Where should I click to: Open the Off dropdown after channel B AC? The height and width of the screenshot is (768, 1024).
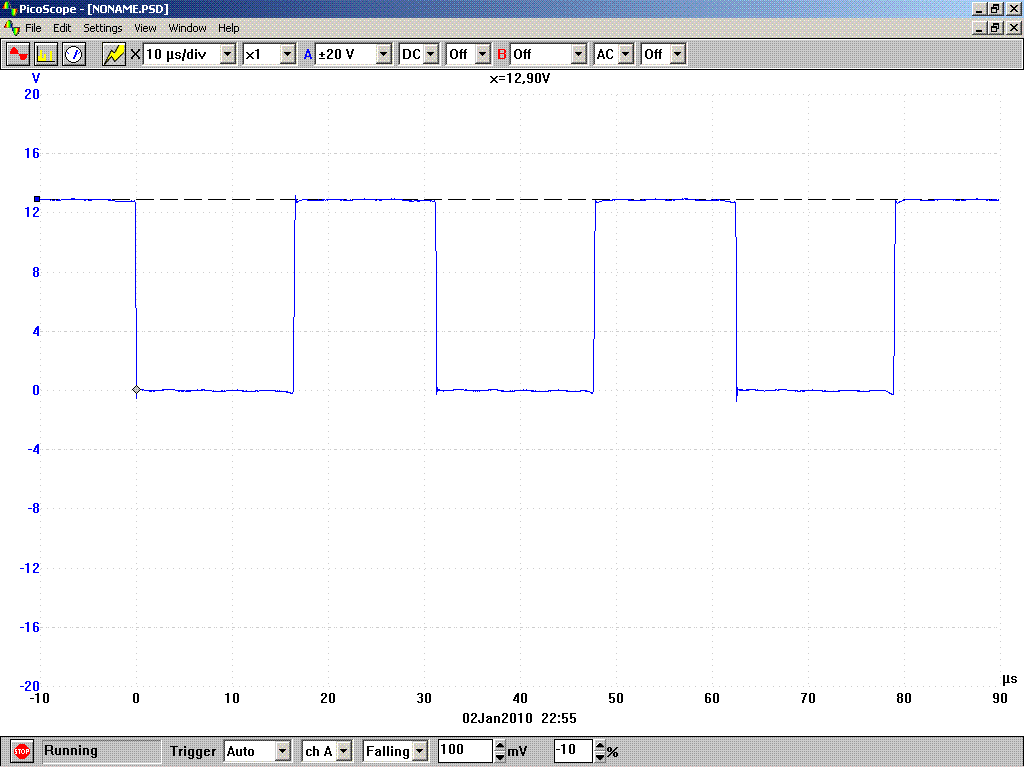tap(678, 54)
